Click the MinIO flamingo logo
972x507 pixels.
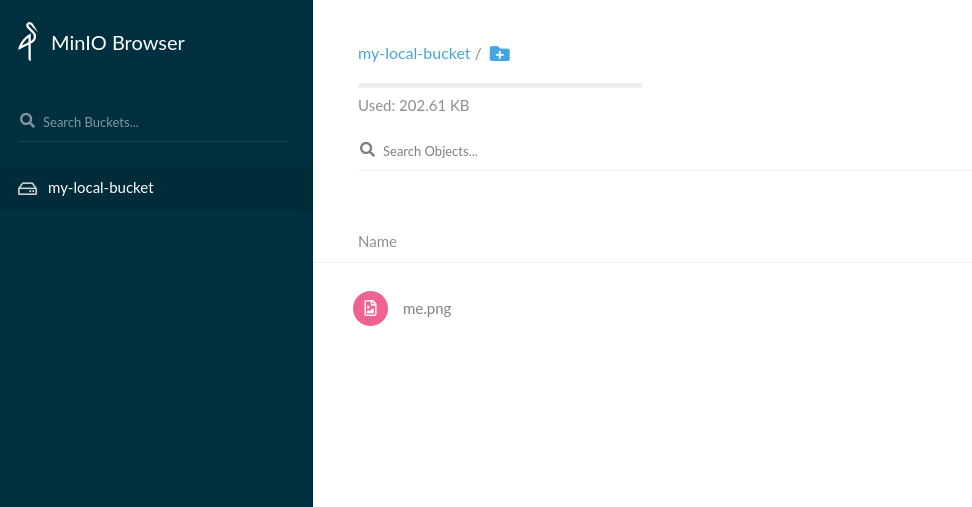28,42
